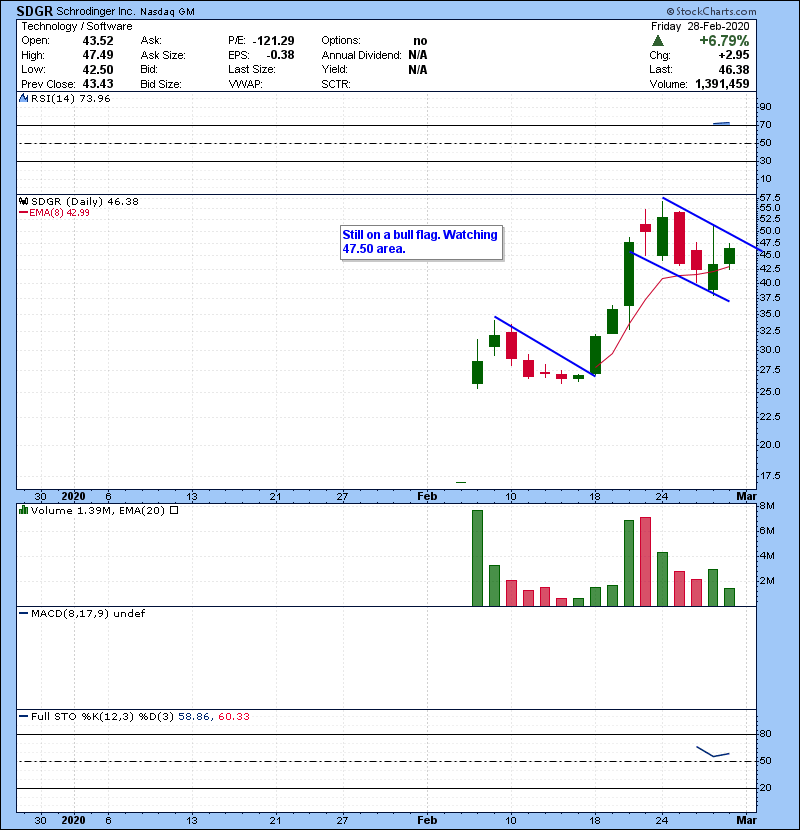800x830 pixels.
Task: Click the green up-triangle next to +6.79%
Action: click(x=658, y=41)
